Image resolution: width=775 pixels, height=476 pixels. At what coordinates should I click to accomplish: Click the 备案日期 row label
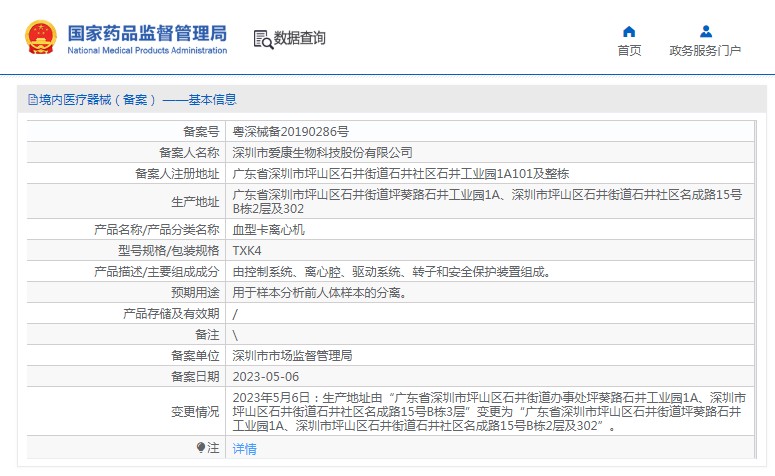pyautogui.click(x=195, y=377)
